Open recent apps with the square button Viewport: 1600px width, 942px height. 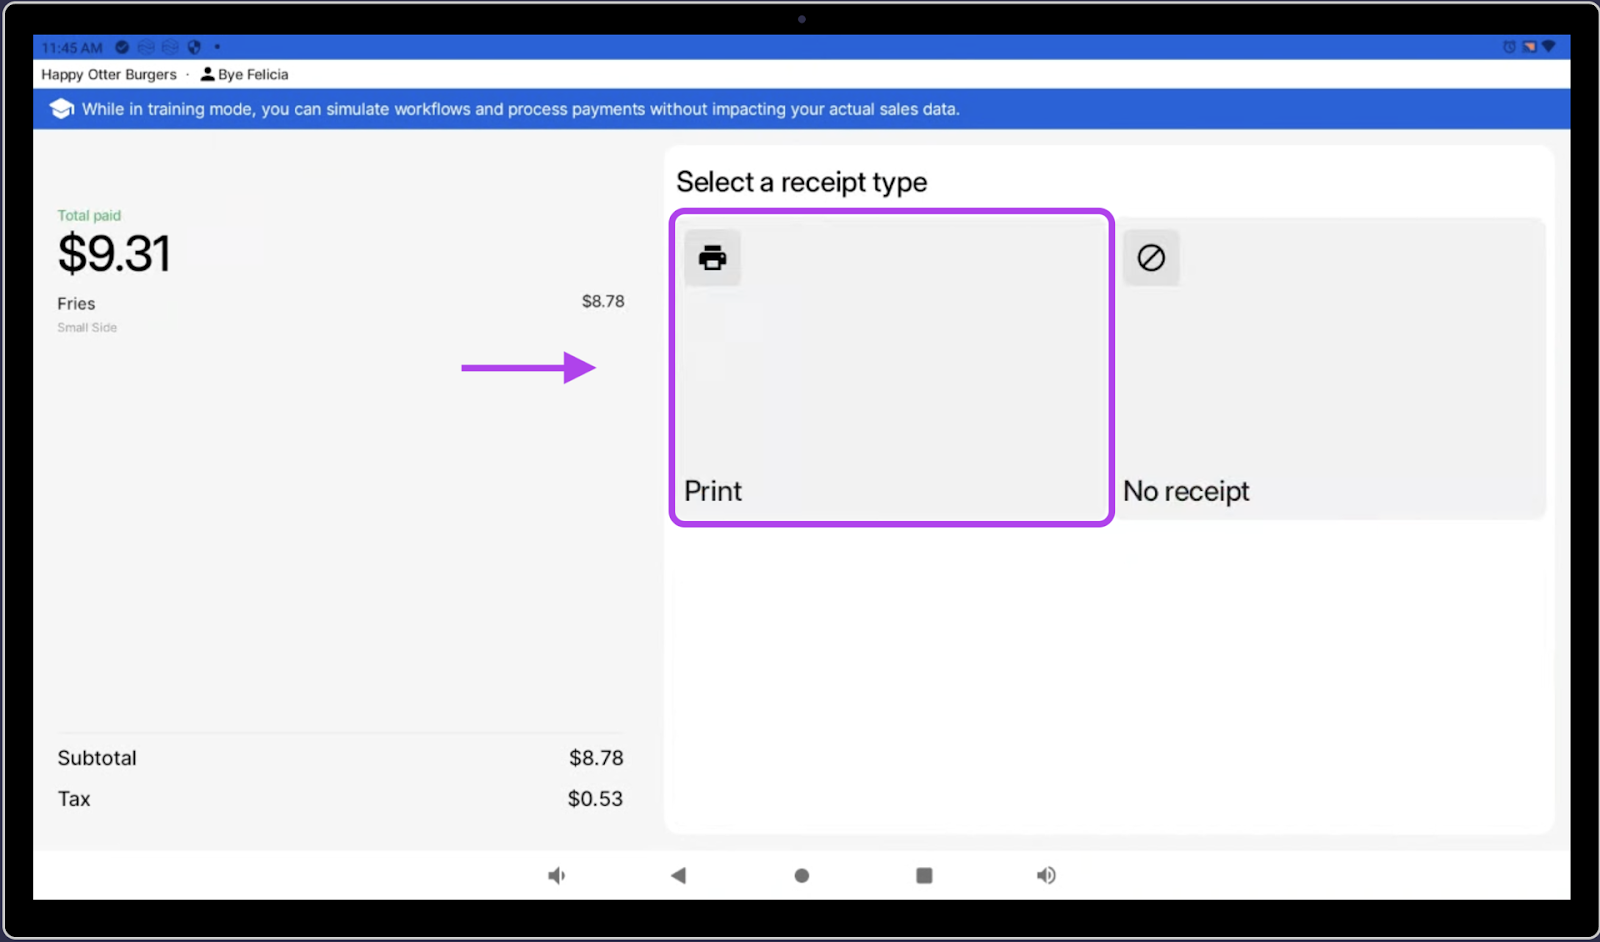tap(924, 875)
